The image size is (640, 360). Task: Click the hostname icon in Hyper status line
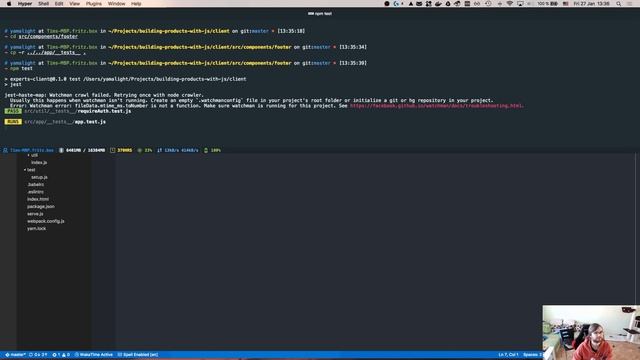[x=5, y=150]
